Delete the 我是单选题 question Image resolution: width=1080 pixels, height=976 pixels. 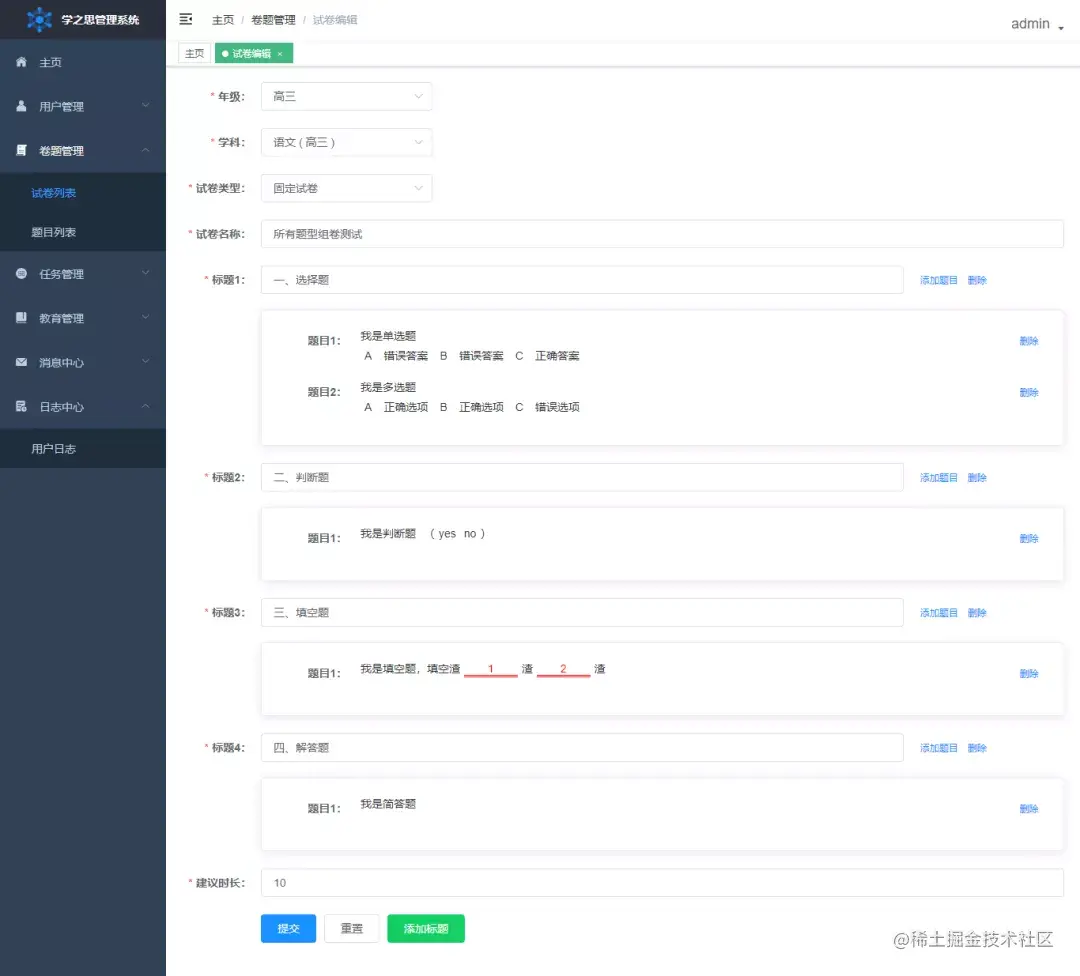[1028, 341]
